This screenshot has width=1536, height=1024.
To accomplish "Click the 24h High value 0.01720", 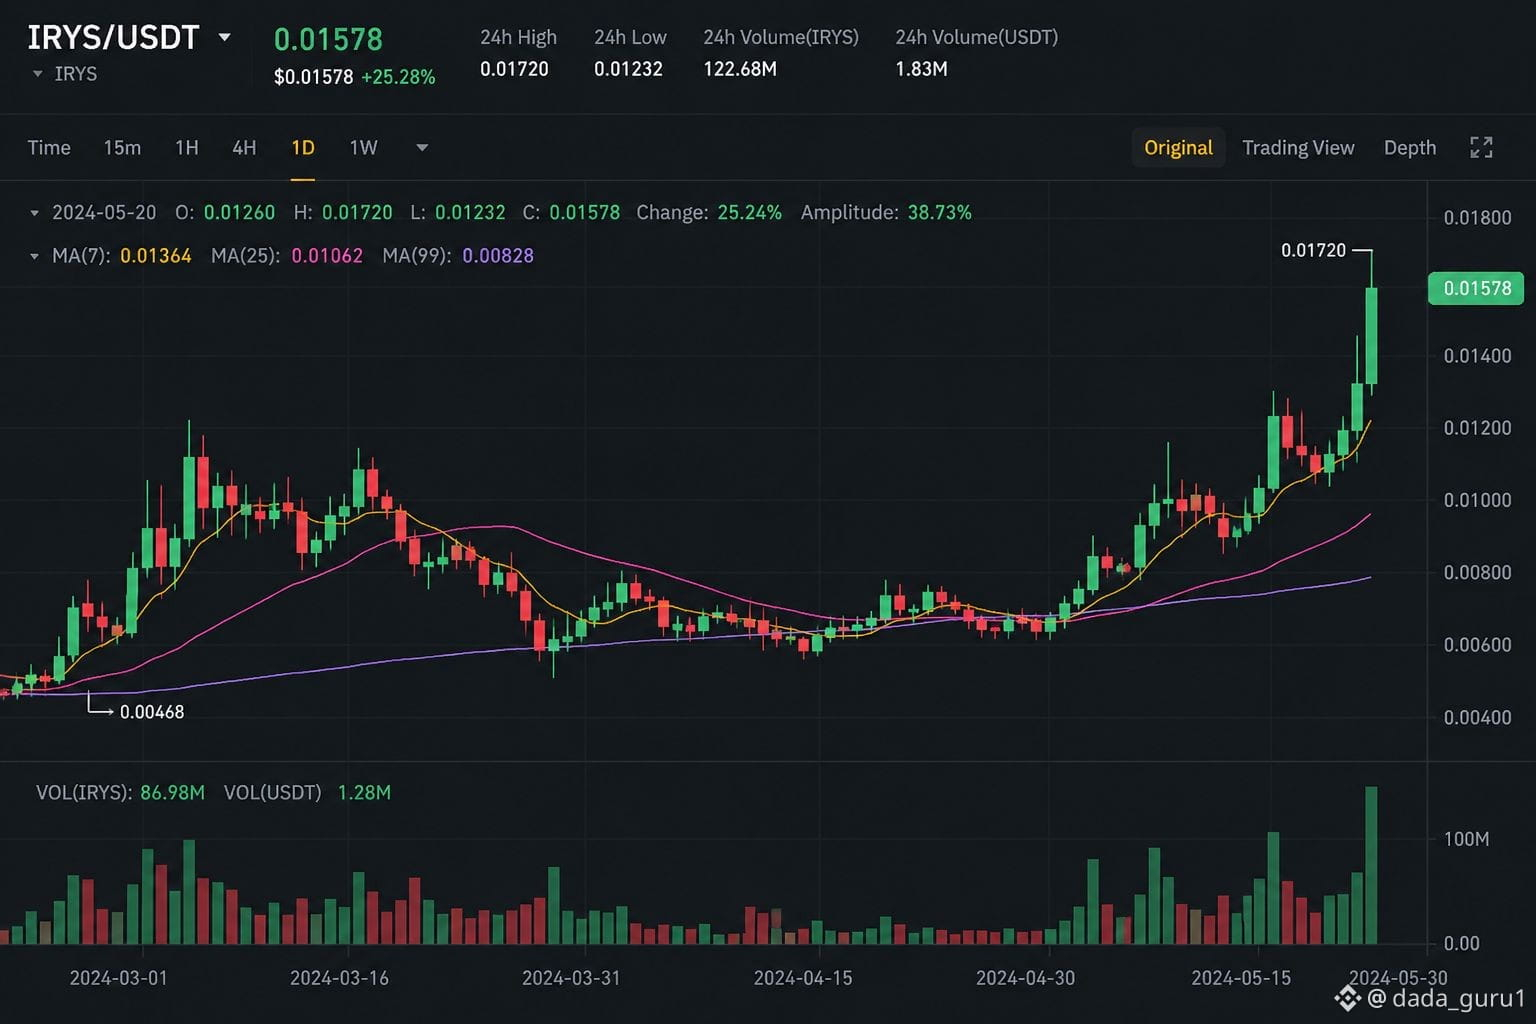I will click(514, 69).
